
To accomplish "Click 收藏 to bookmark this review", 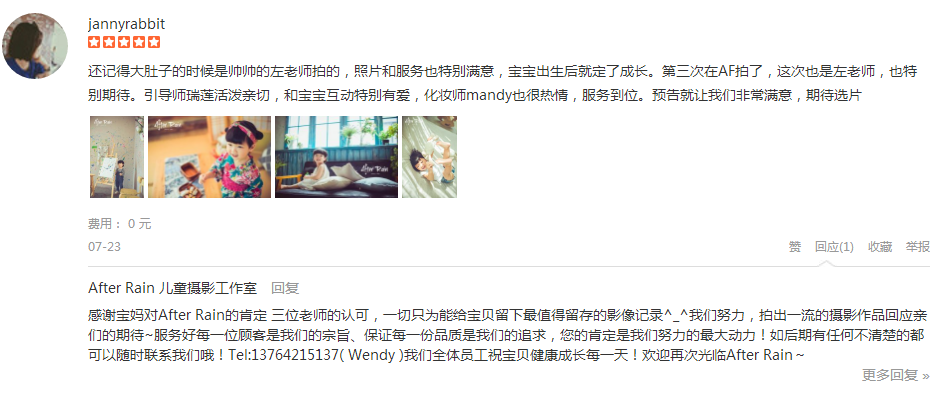I will coord(880,247).
